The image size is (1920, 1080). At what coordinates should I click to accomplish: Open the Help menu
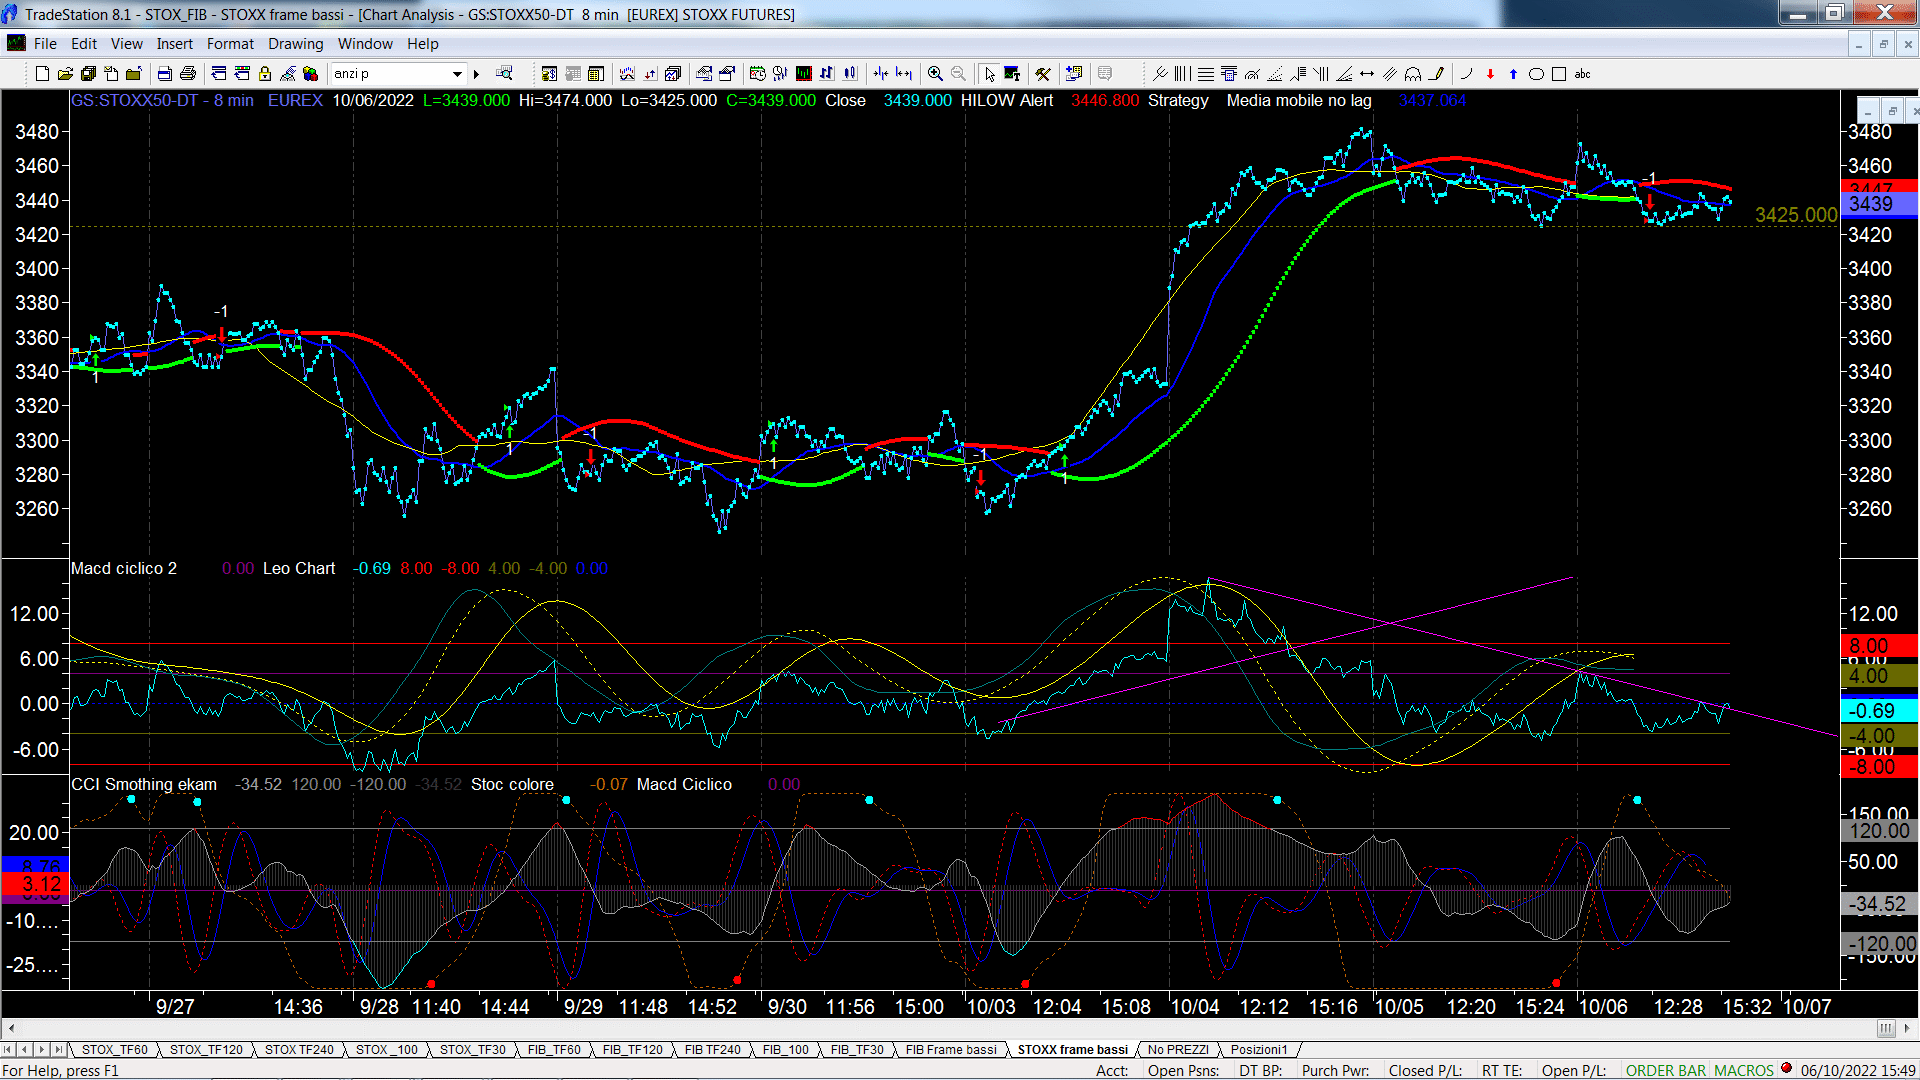coord(423,44)
